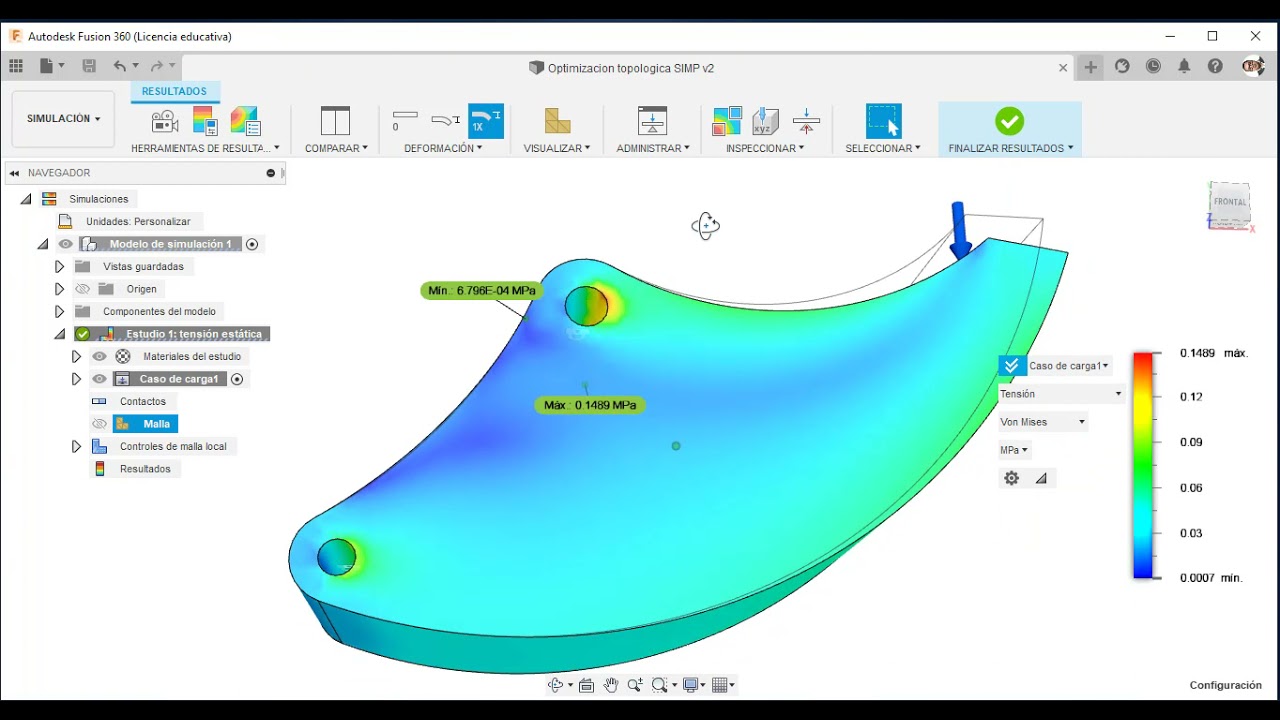Click the Administrar import results icon
The height and width of the screenshot is (720, 1280).
[x=652, y=121]
